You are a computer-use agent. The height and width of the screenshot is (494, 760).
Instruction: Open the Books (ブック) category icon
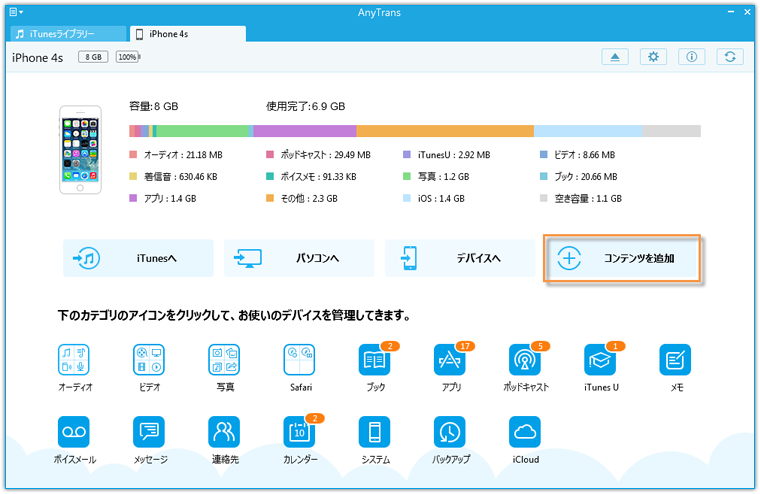(x=374, y=360)
